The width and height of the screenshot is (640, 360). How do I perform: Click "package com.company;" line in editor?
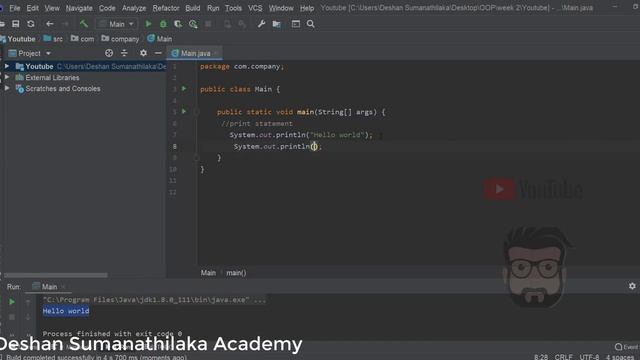coord(242,66)
